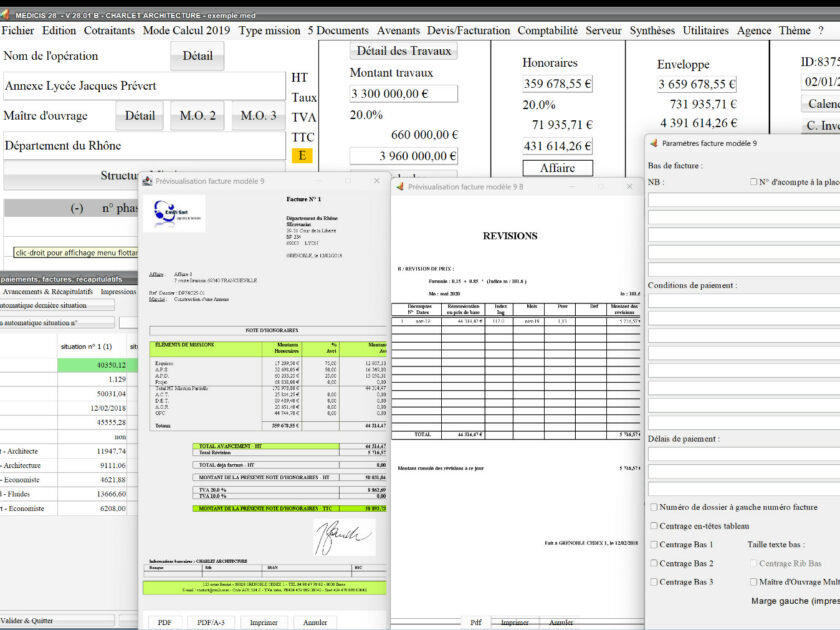Select the cell showing 12/02/2018
The height and width of the screenshot is (630, 840).
[92, 408]
